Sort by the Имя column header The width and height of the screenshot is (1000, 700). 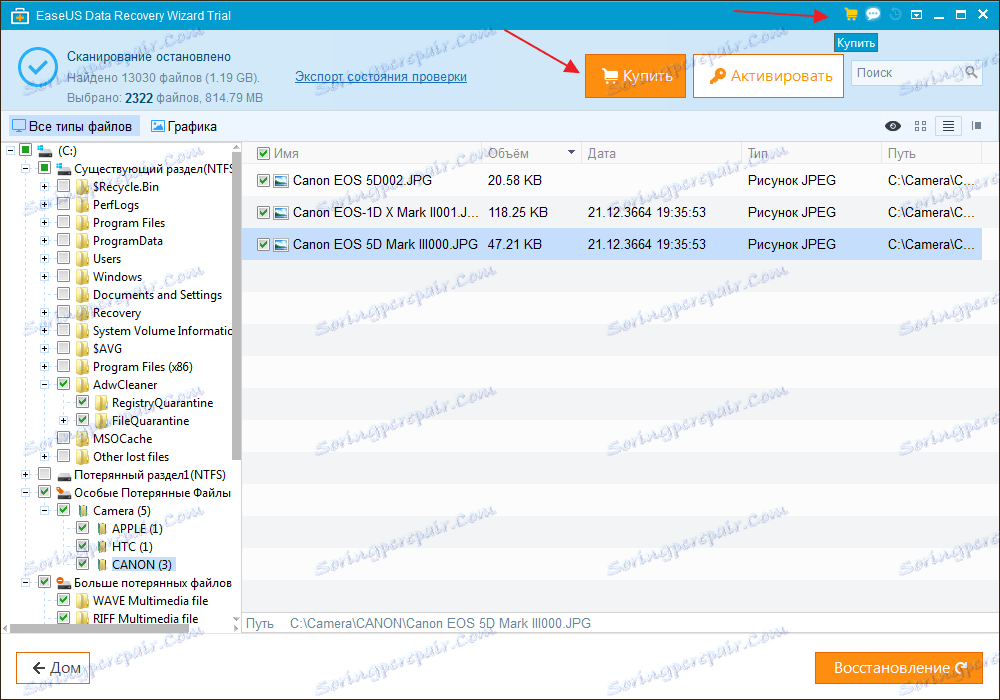[286, 154]
